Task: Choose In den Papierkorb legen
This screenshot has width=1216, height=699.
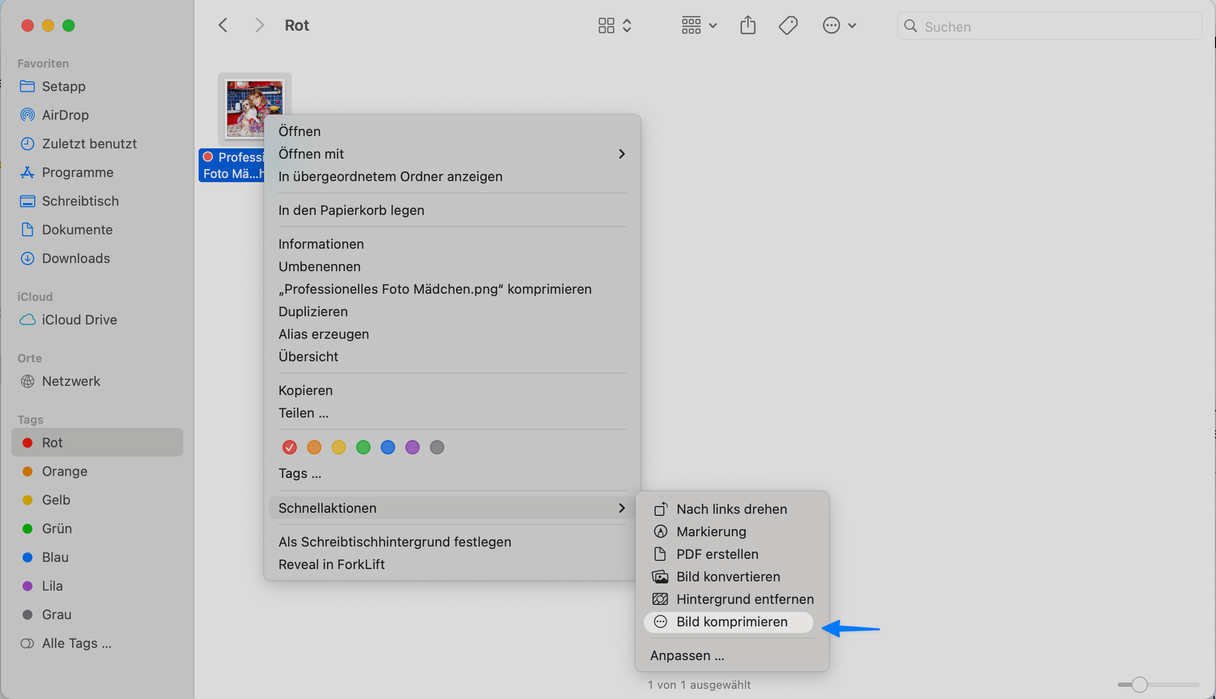Action: pyautogui.click(x=351, y=210)
